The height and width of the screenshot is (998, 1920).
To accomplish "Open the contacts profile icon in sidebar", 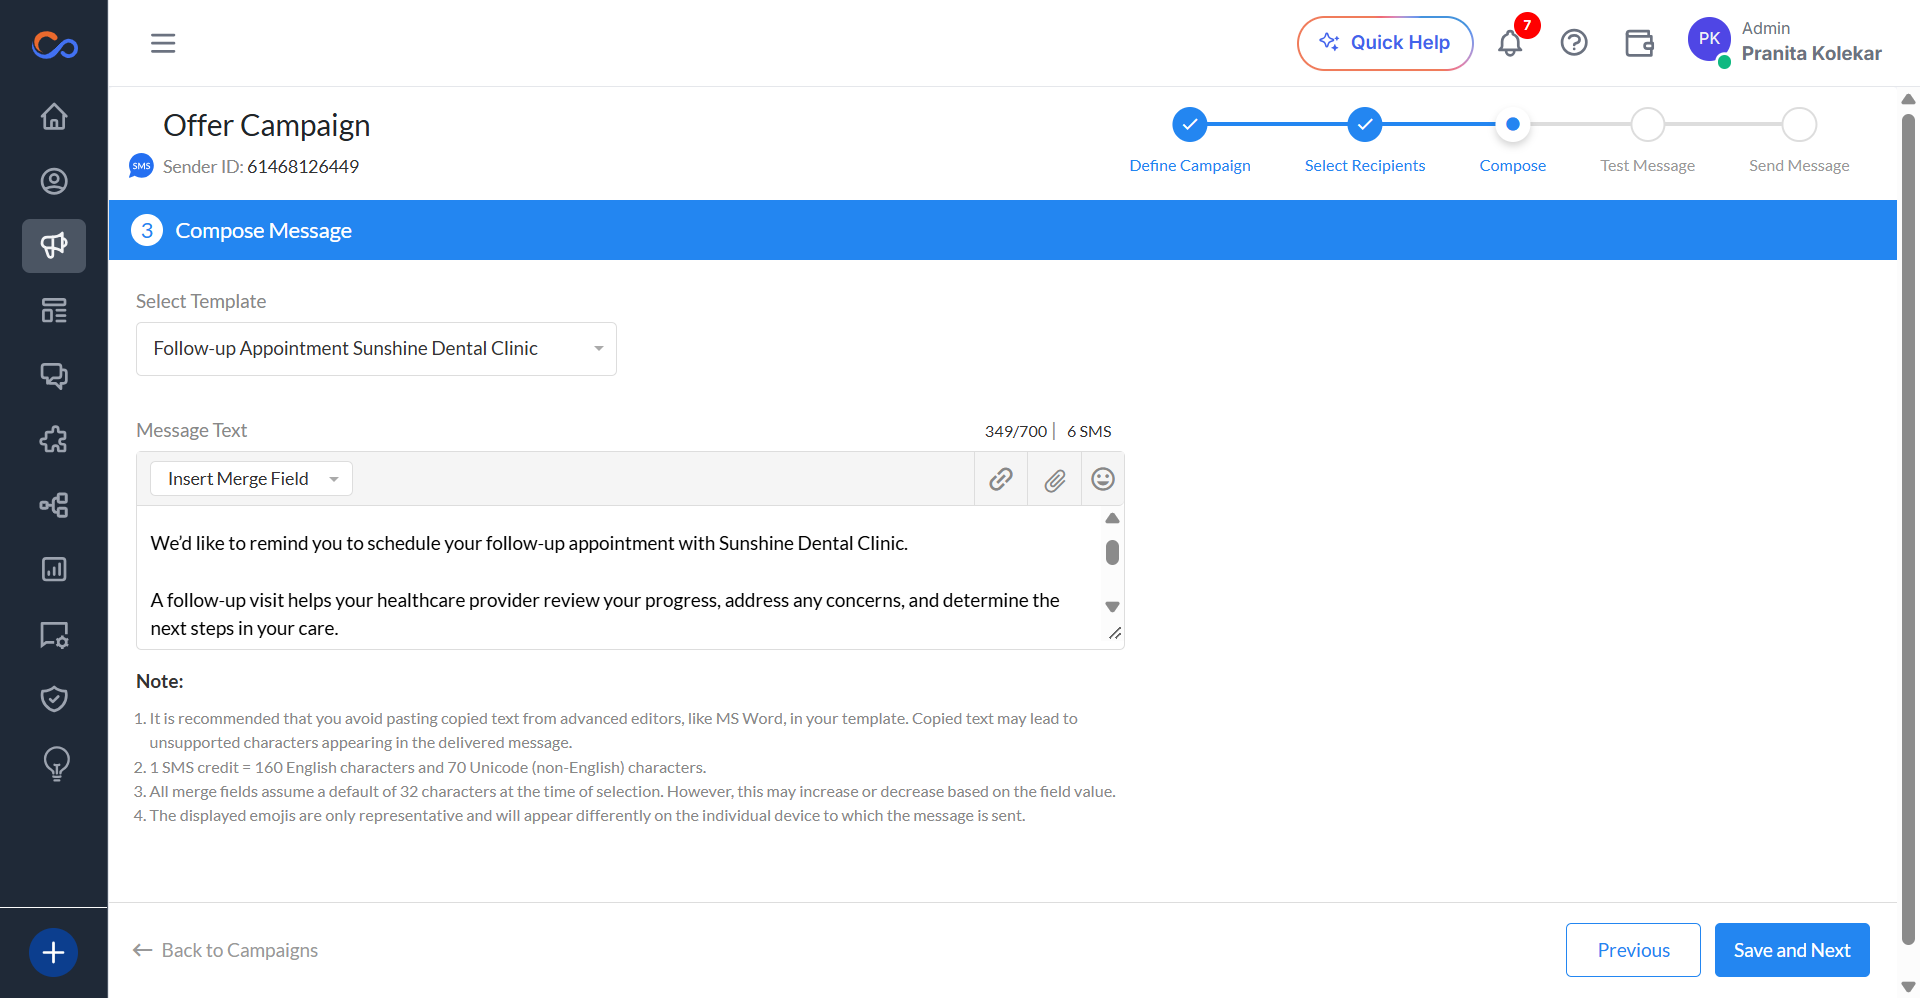I will (x=54, y=181).
